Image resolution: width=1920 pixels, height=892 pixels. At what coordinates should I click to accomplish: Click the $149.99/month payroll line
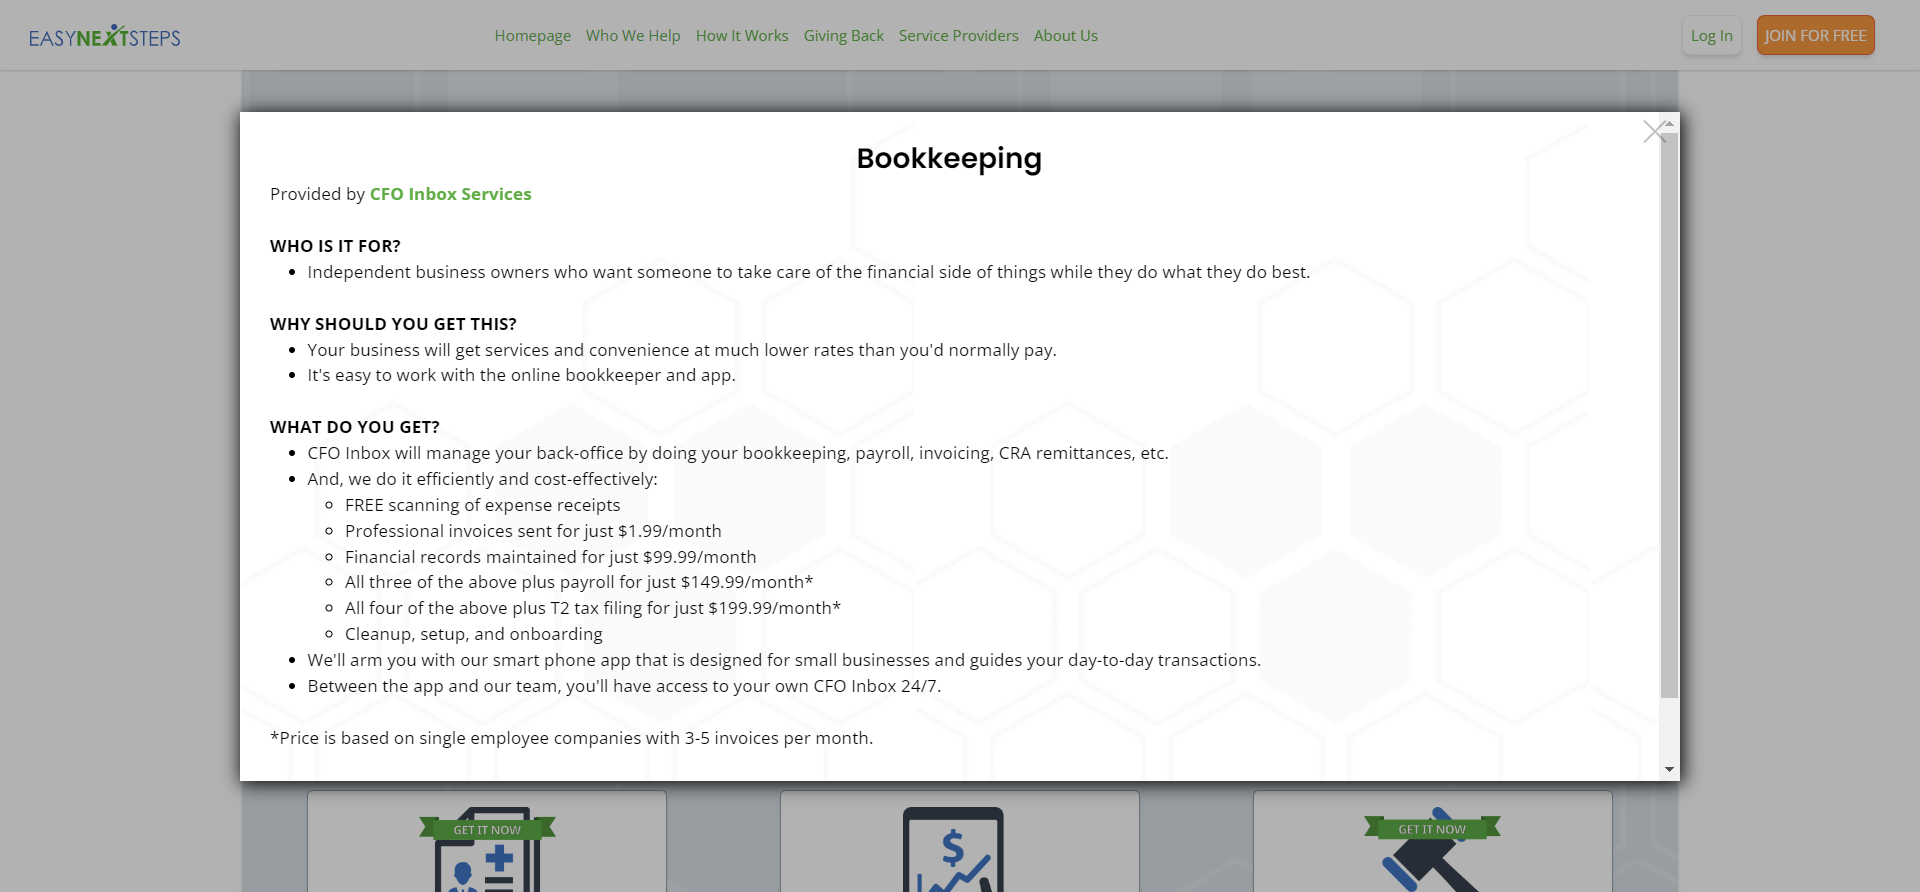pos(579,582)
